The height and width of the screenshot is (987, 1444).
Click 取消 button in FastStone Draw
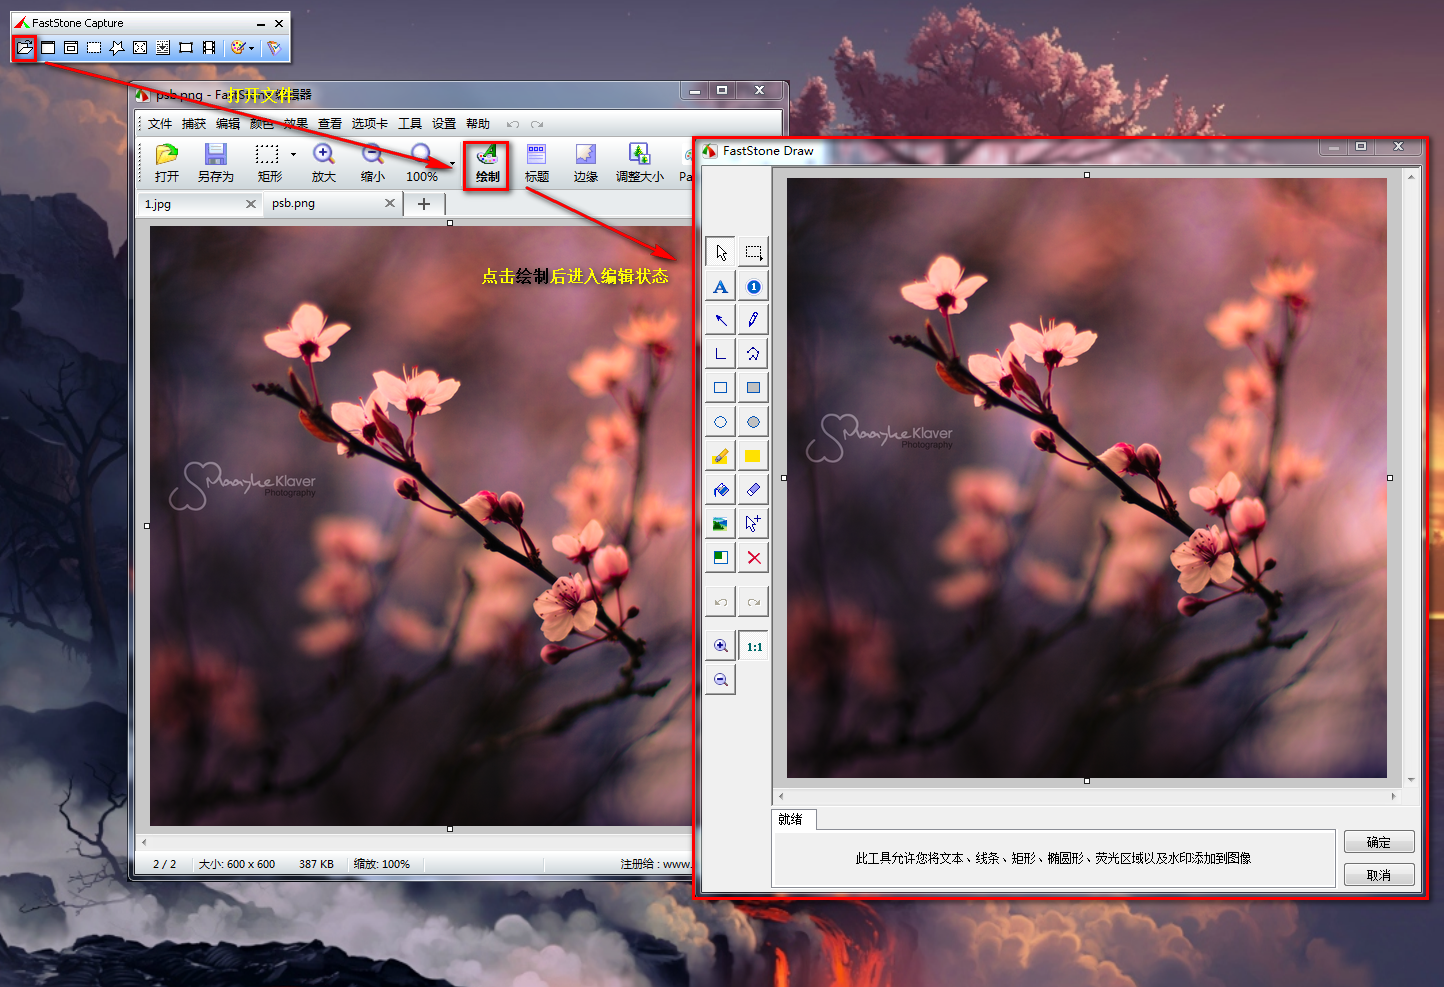coord(1379,875)
